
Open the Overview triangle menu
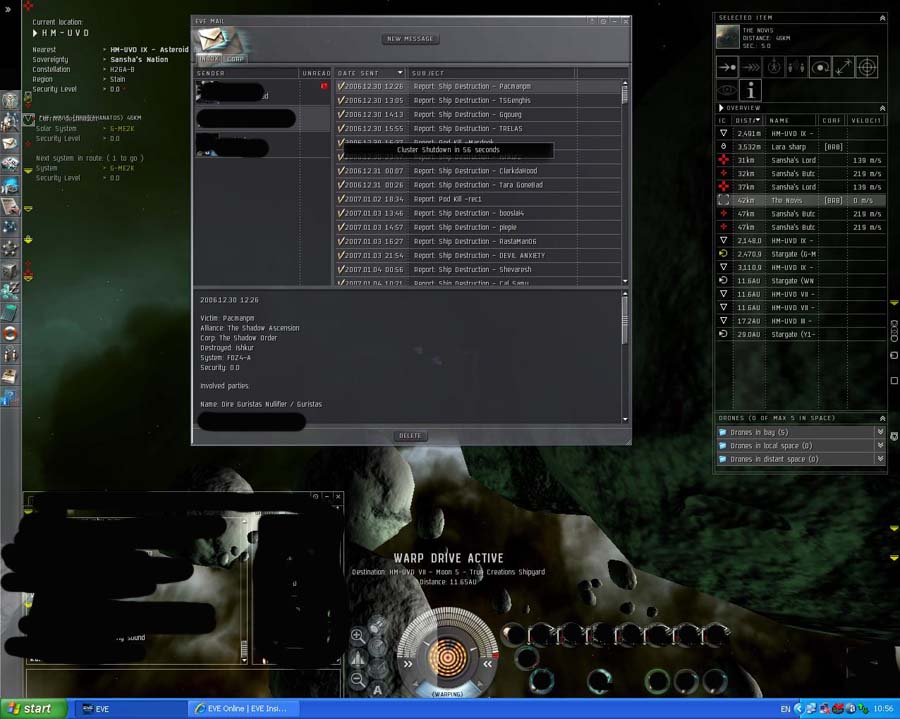click(x=721, y=108)
